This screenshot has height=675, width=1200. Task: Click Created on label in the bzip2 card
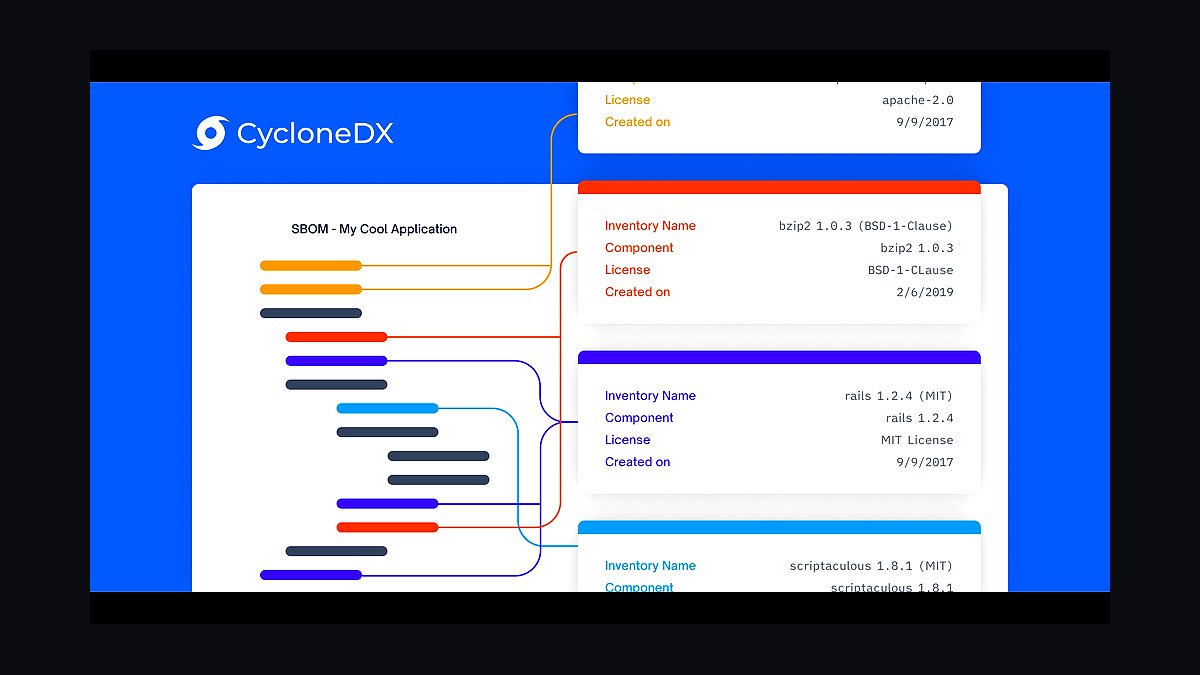click(637, 292)
